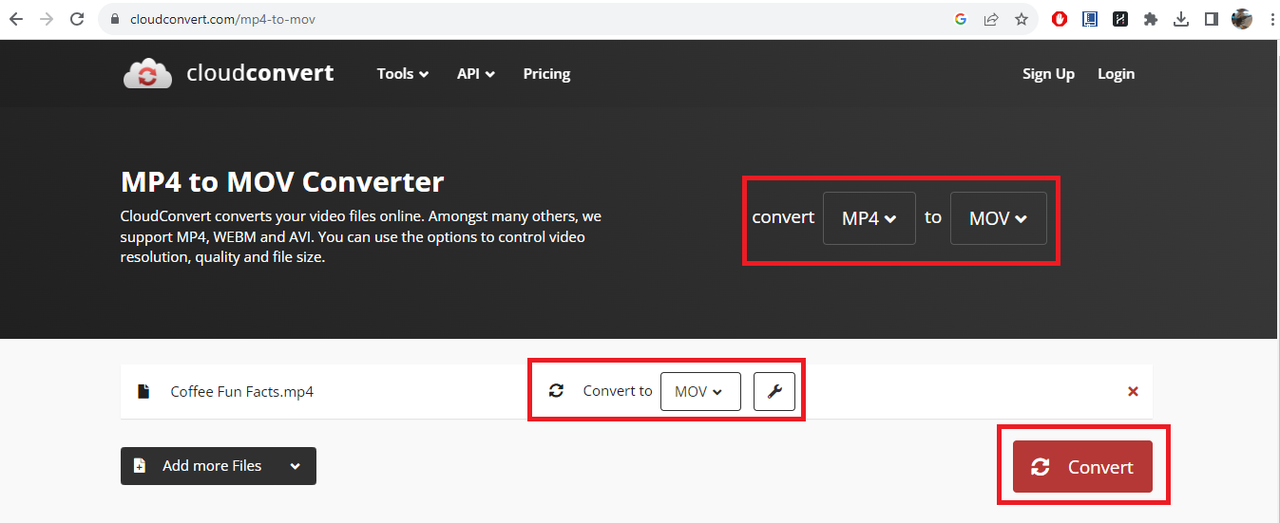The image size is (1280, 523).
Task: Open the MP4 source format dropdown
Action: point(869,218)
